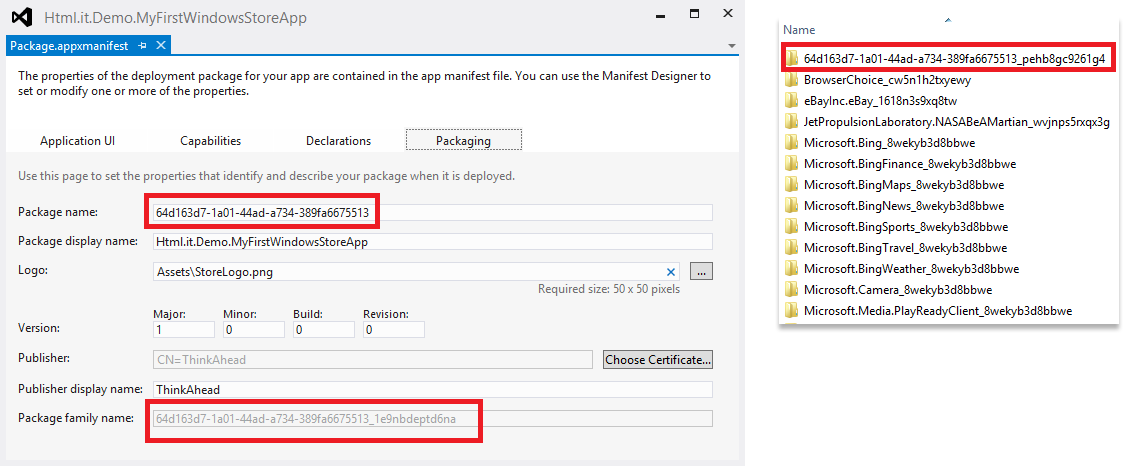1139x466 pixels.
Task: Click into the Package name field
Action: (x=432, y=213)
